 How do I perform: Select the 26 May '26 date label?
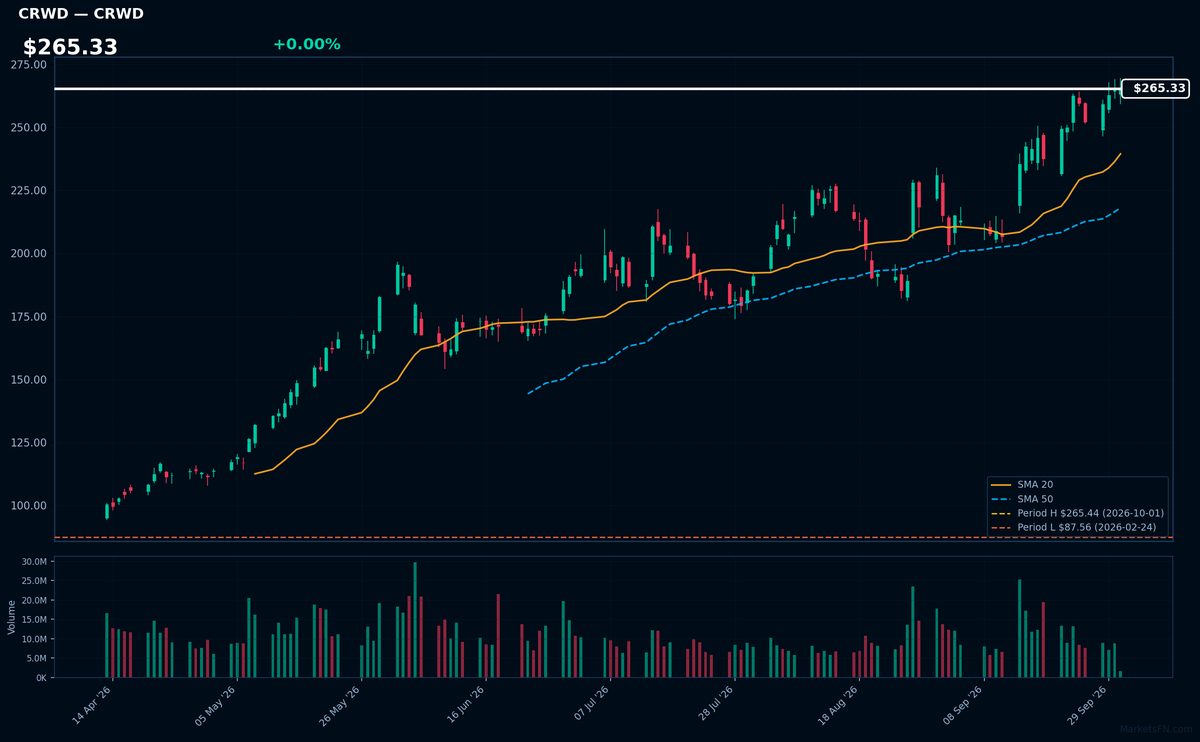341,705
